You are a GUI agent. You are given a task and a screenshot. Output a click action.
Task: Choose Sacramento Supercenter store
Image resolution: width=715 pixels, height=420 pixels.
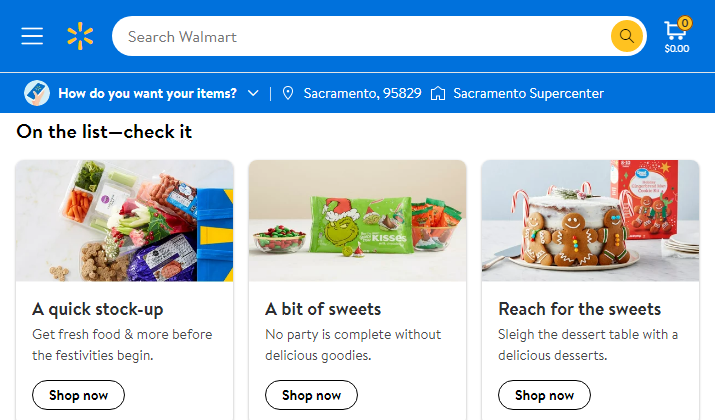(x=528, y=93)
